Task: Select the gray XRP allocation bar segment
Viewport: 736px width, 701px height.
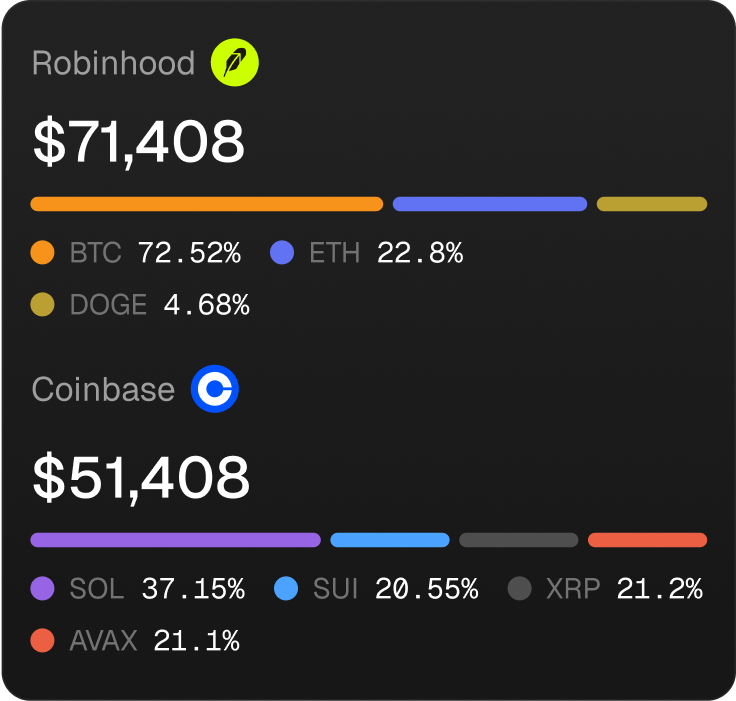Action: click(518, 540)
